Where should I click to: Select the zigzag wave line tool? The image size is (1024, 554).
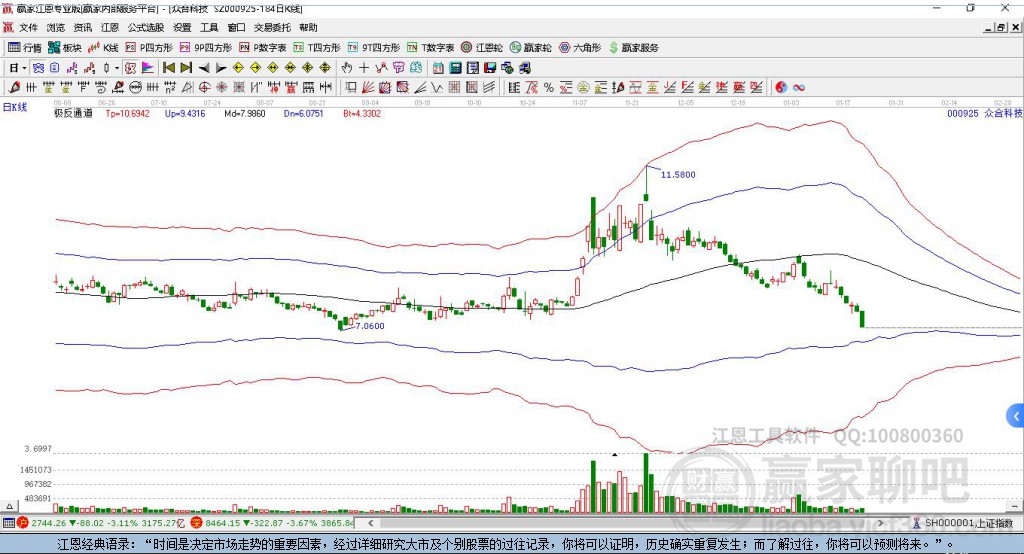437,88
